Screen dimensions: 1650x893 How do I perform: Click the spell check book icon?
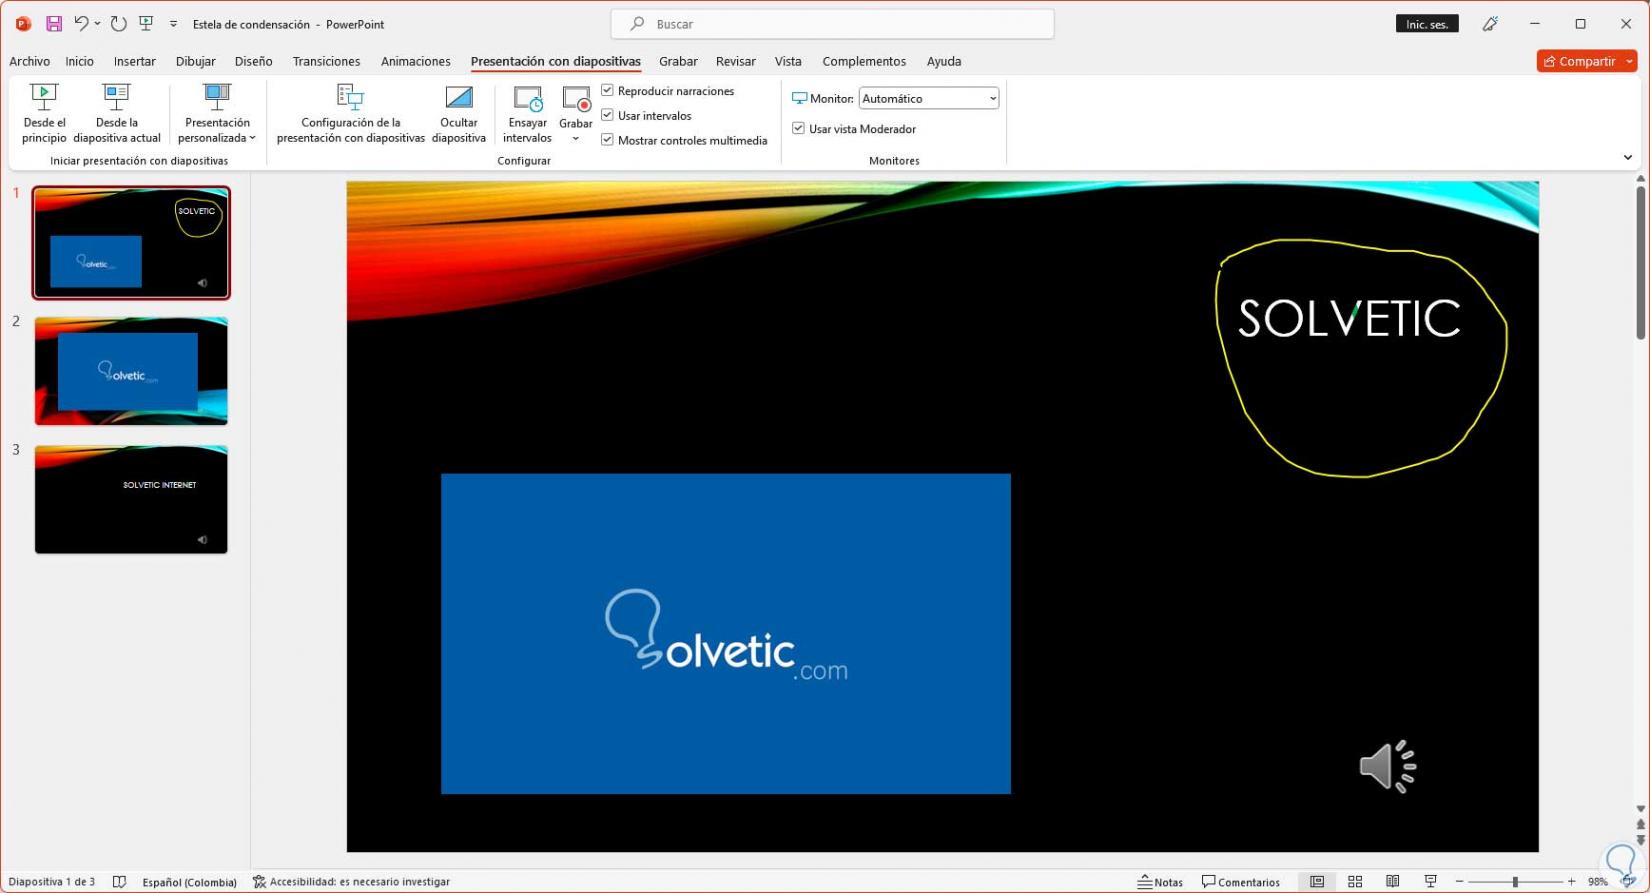click(119, 882)
